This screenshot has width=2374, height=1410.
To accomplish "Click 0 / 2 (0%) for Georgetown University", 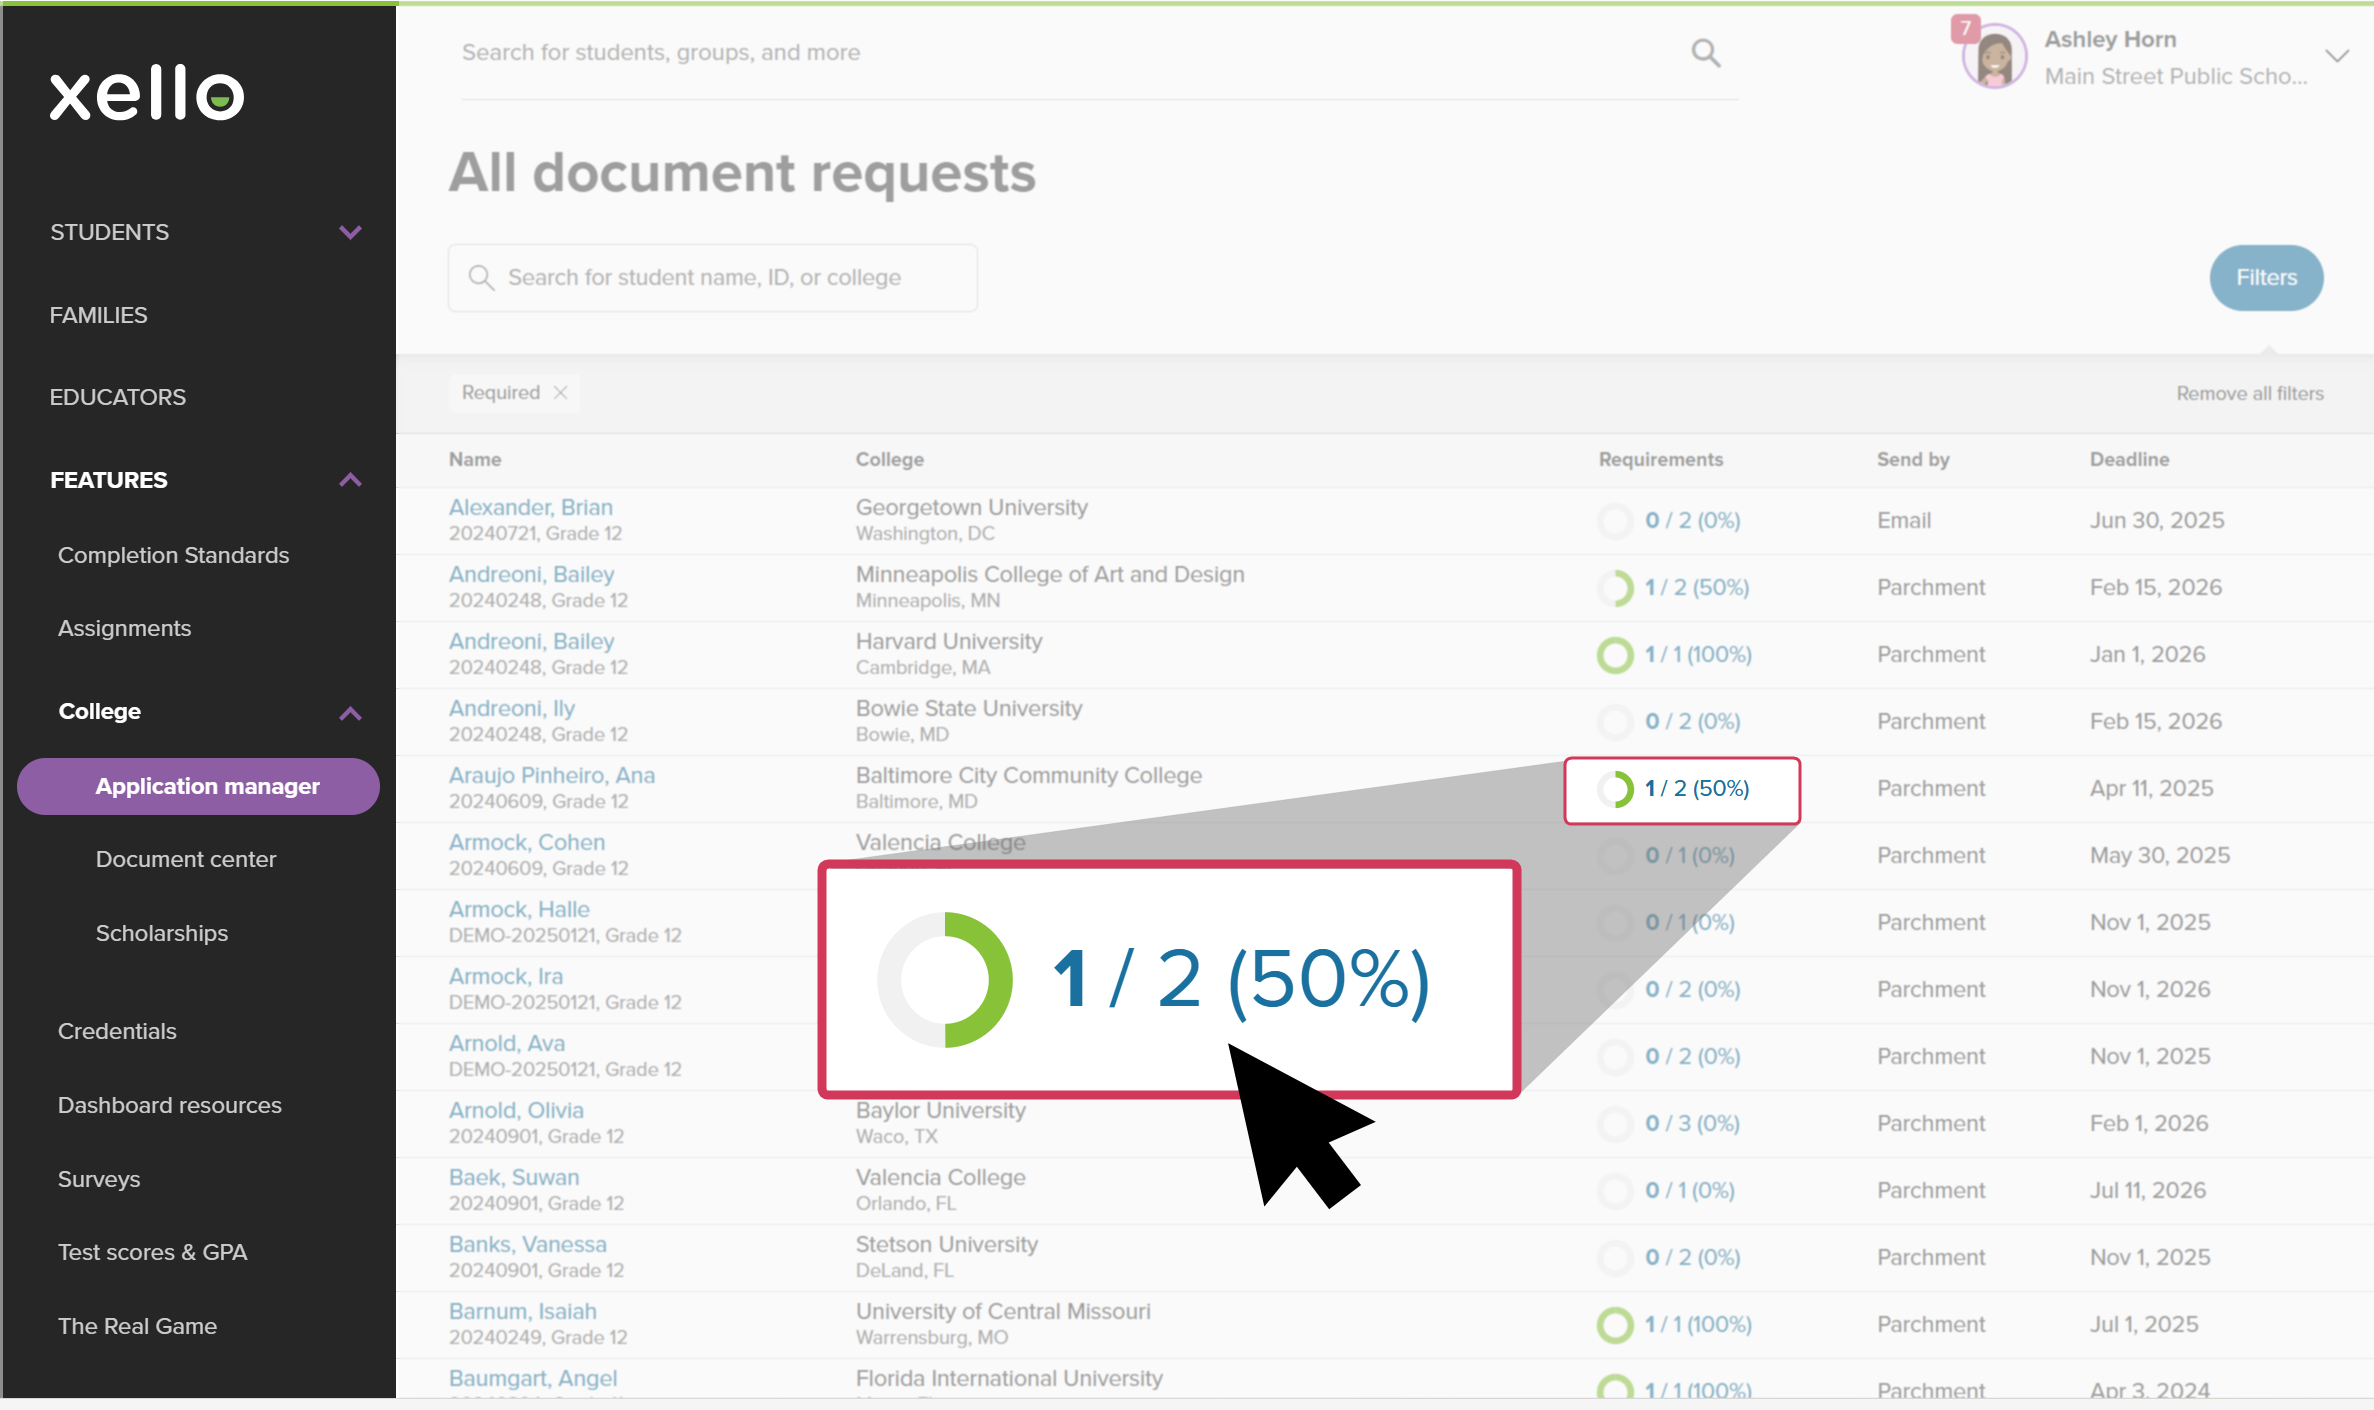I will tap(1693, 521).
